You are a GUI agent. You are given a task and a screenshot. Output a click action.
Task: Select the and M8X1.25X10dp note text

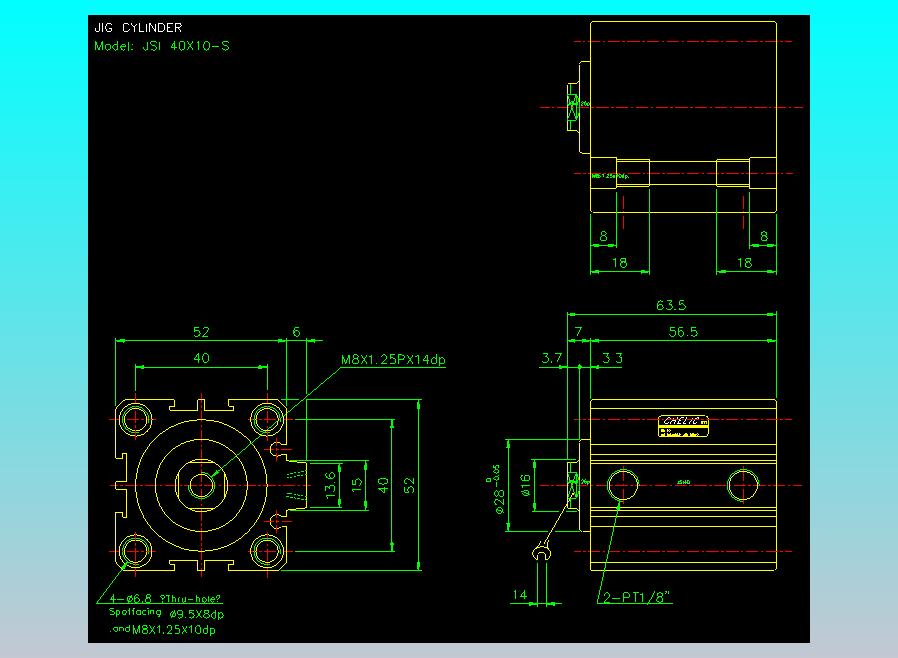click(x=163, y=629)
